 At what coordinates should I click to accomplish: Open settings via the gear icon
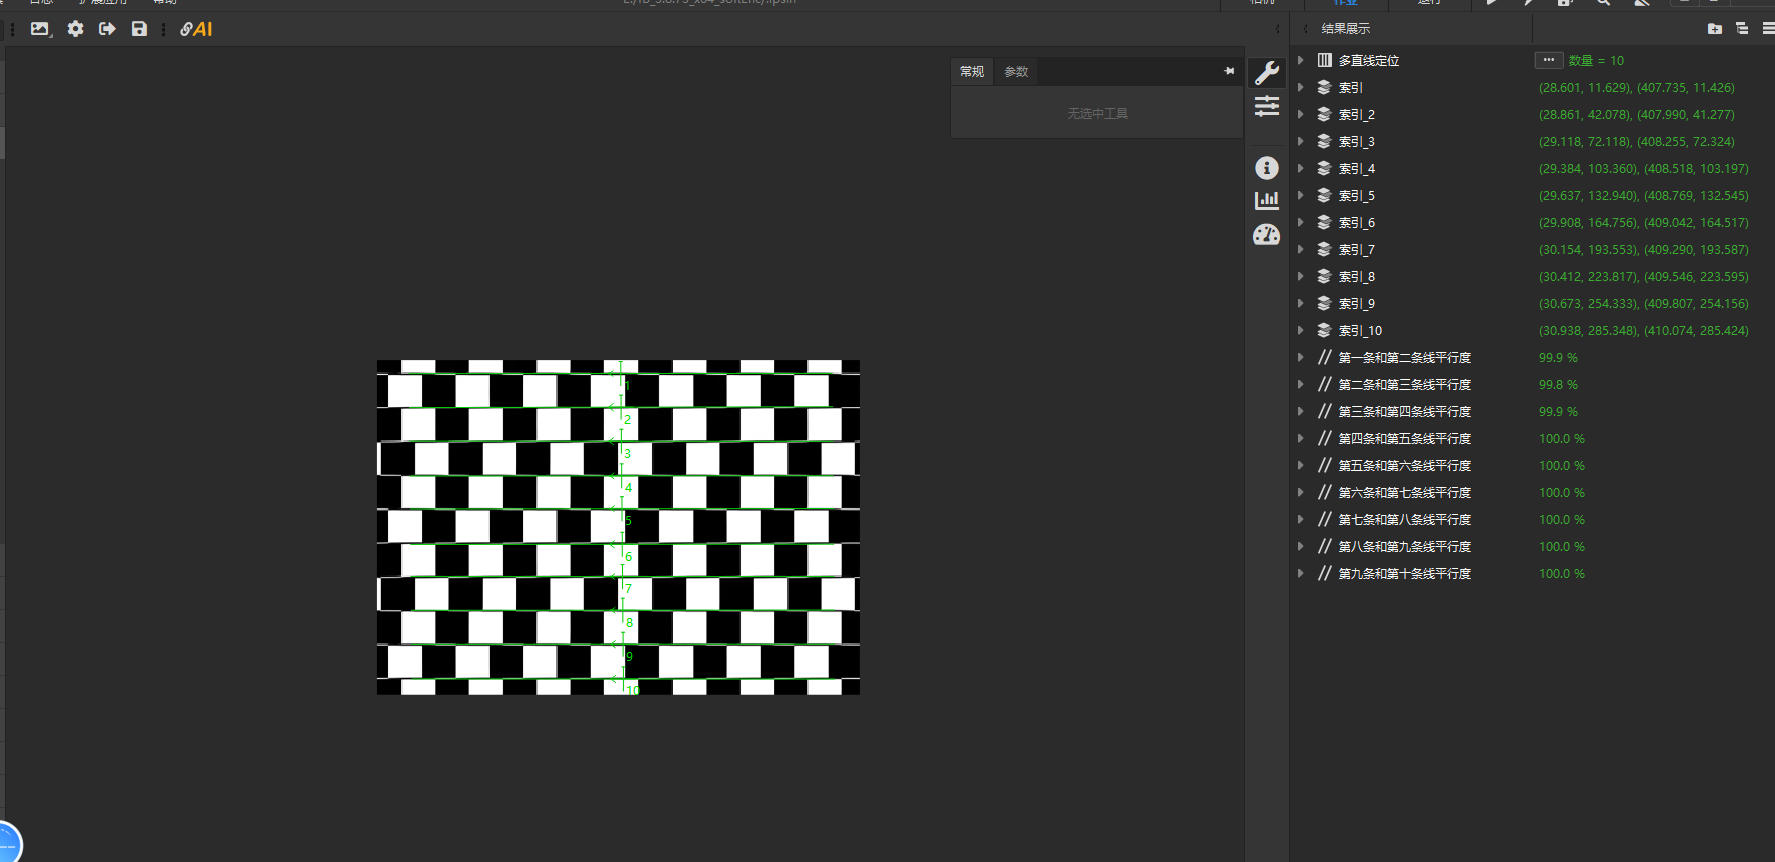75,29
